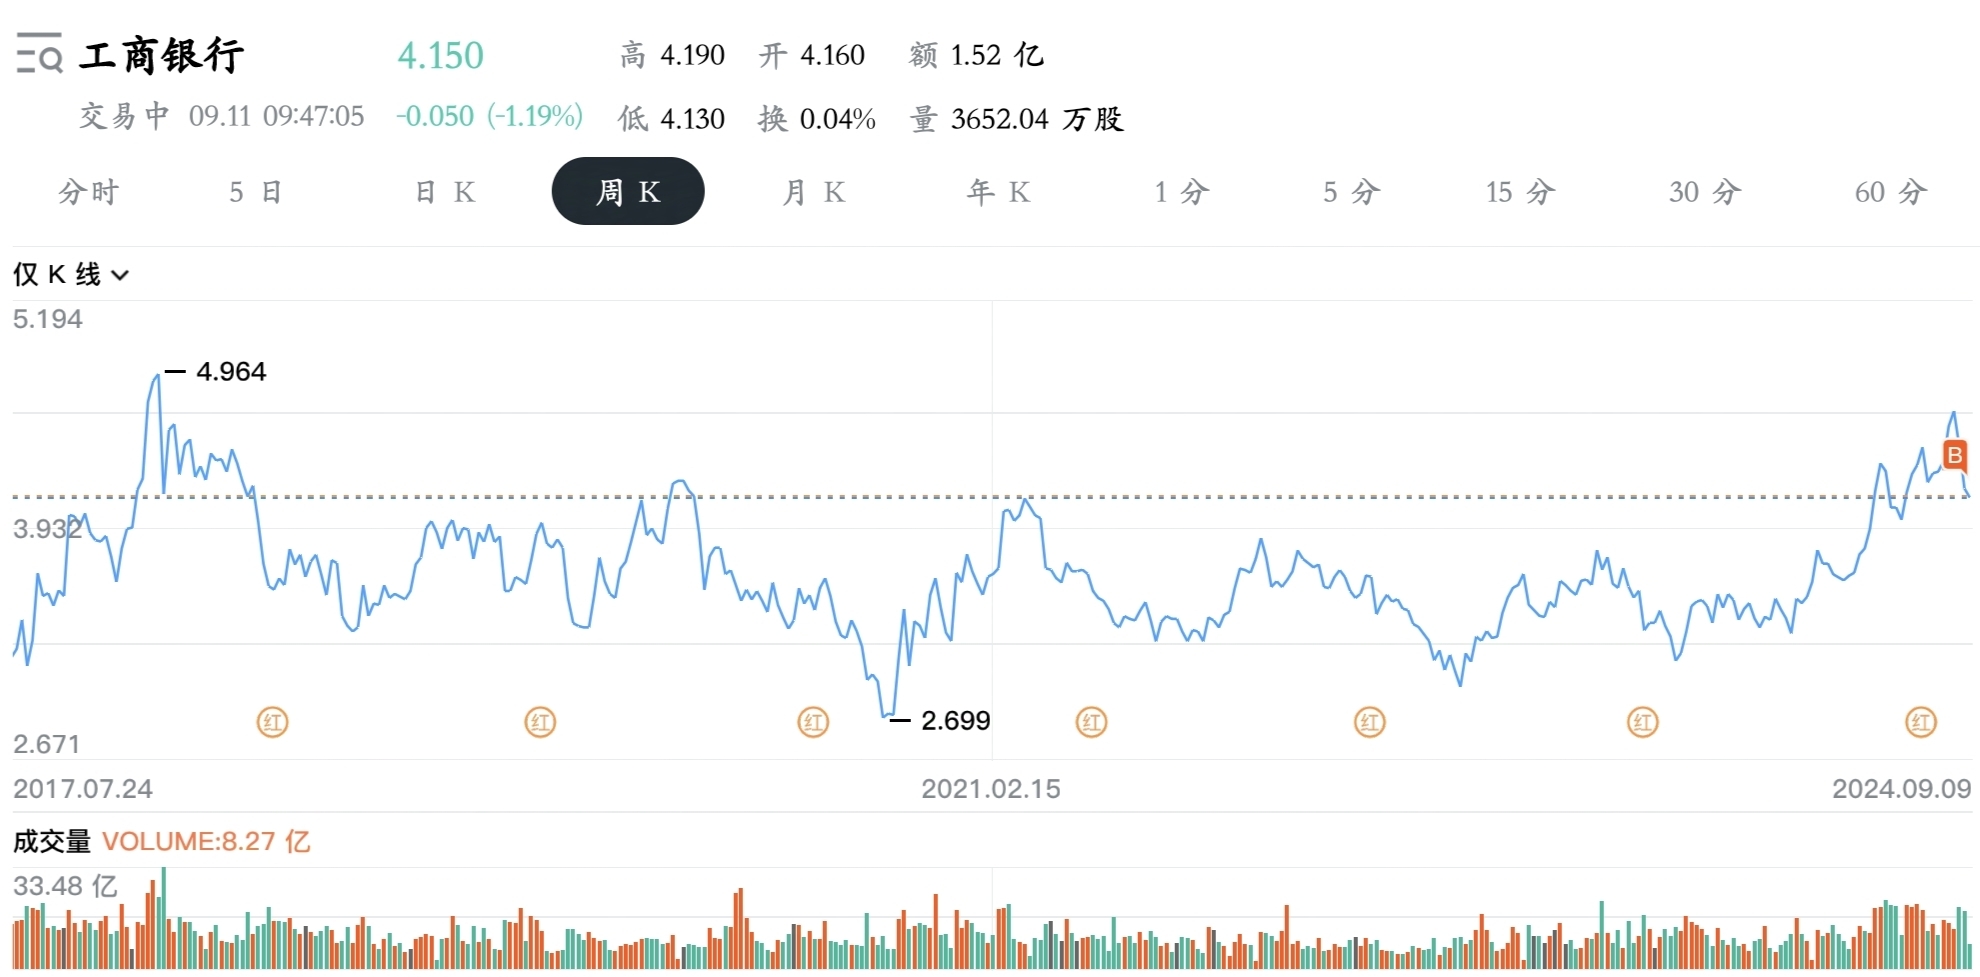Click the fifth dividend marker from left
The height and width of the screenshot is (977, 1980).
point(1369,722)
